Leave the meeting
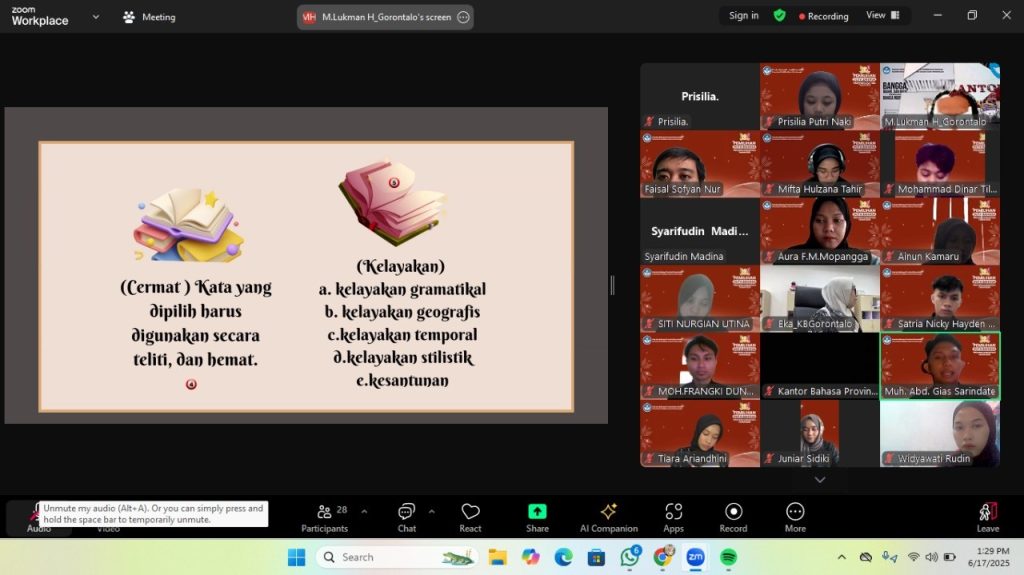 pyautogui.click(x=987, y=517)
